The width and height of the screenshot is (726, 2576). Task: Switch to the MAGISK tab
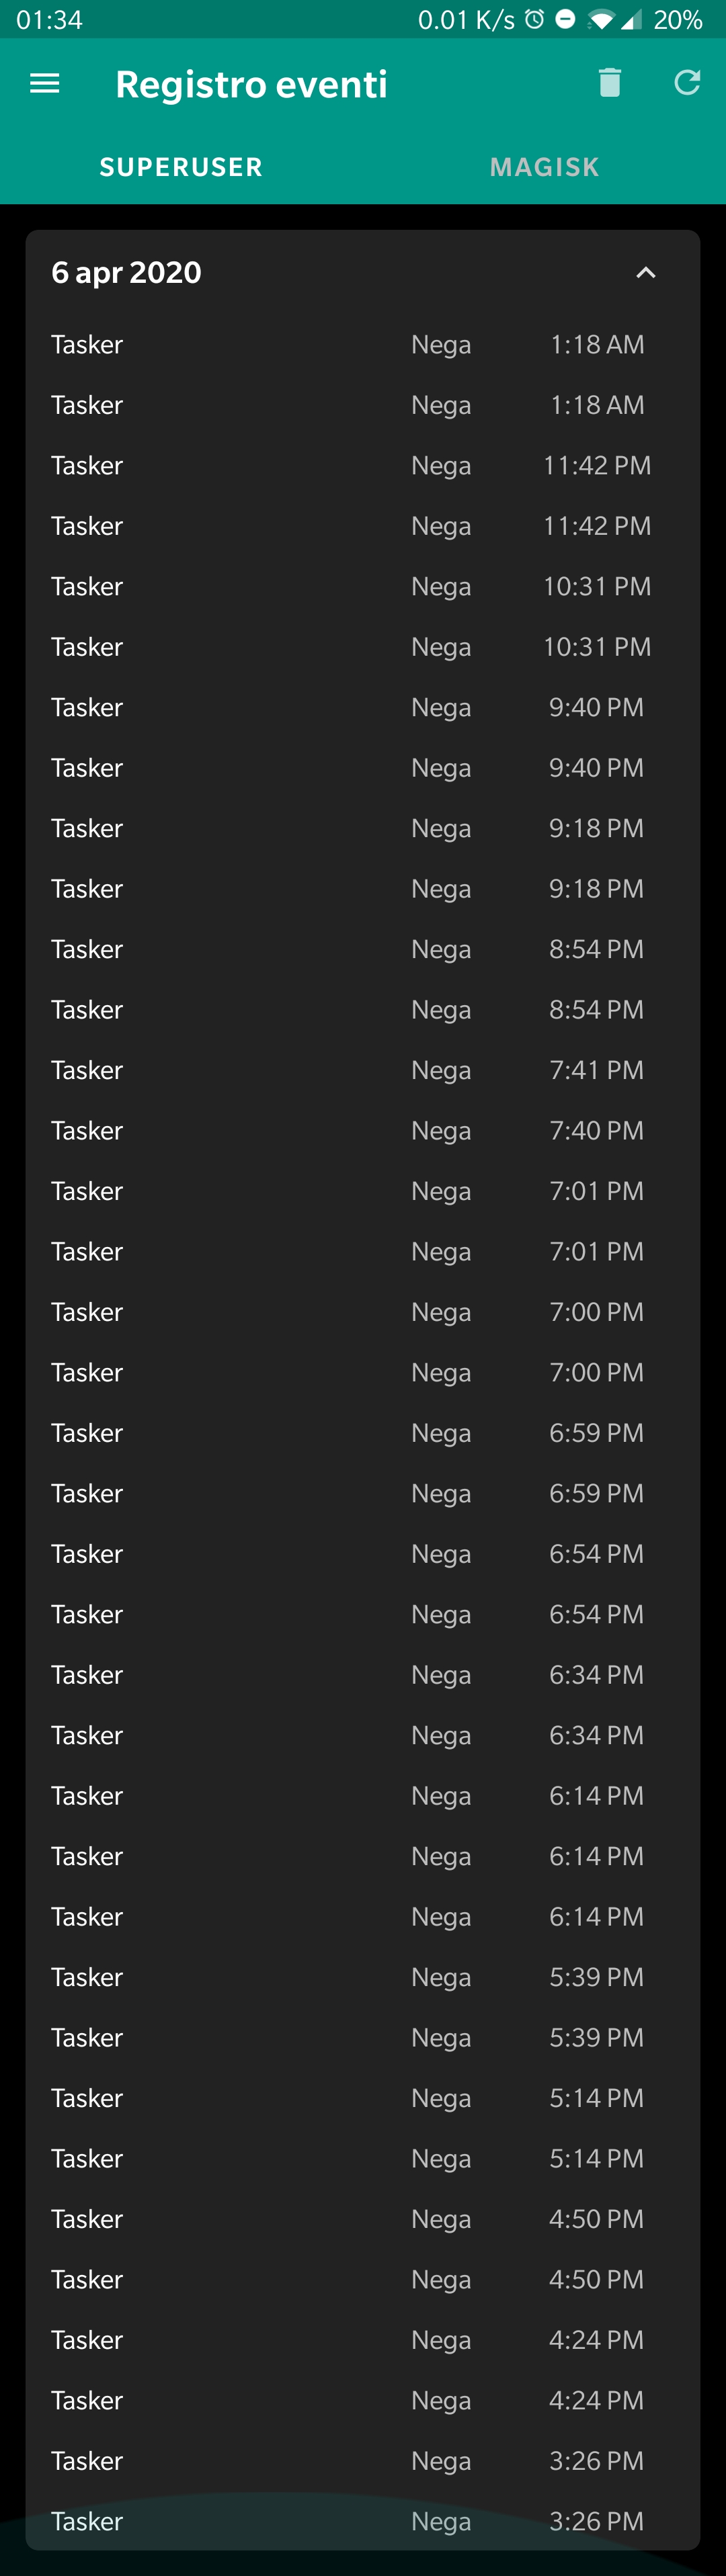544,167
